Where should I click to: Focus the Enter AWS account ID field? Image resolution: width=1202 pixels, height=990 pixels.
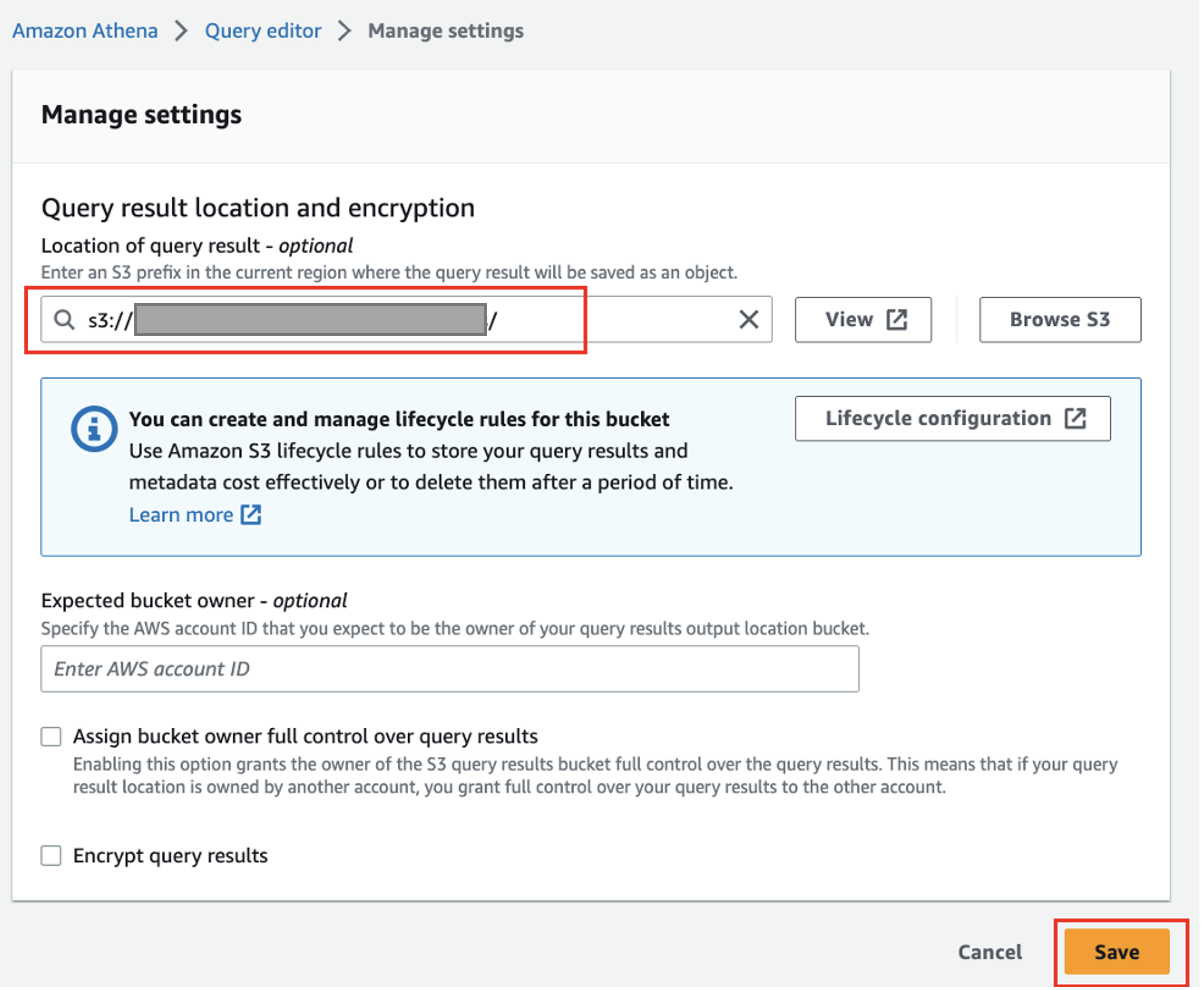(450, 669)
